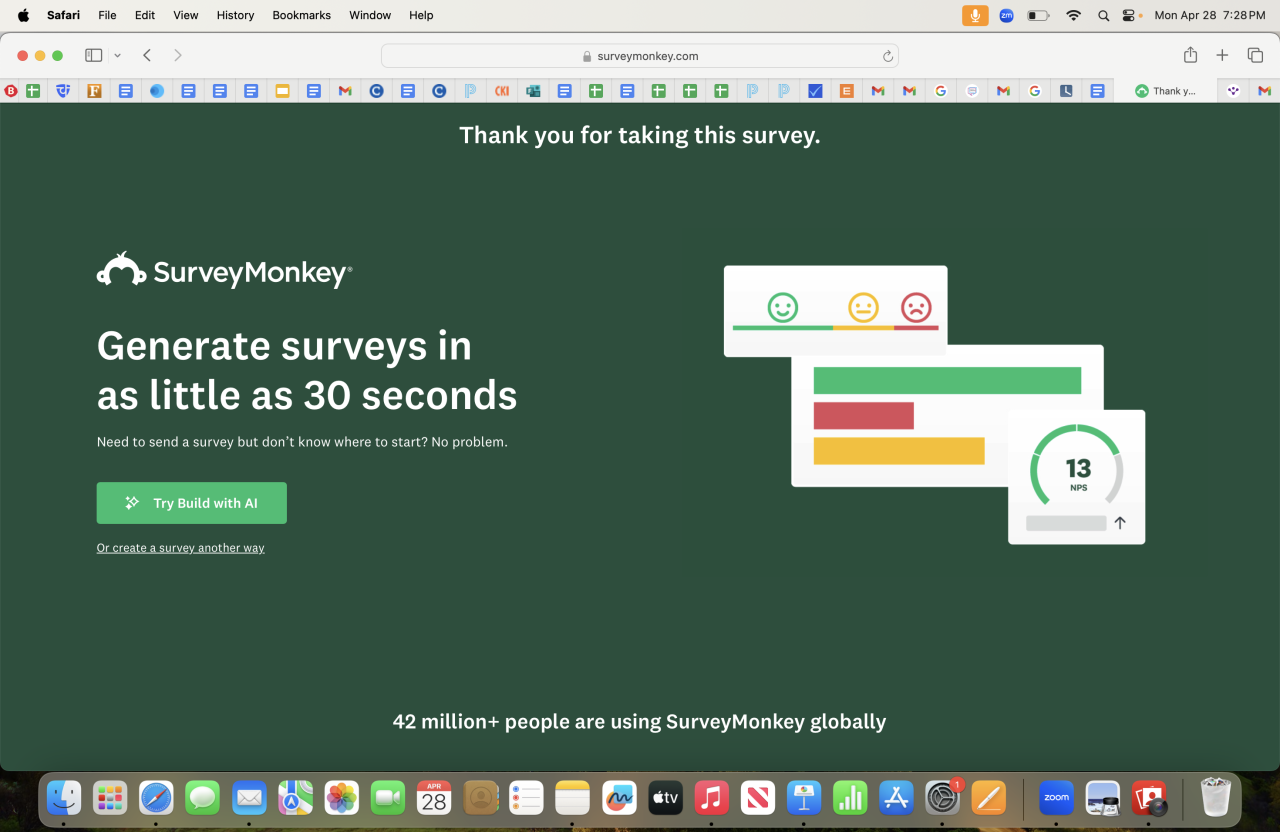Click the Try Build with AI button
This screenshot has width=1280, height=832.
click(192, 503)
